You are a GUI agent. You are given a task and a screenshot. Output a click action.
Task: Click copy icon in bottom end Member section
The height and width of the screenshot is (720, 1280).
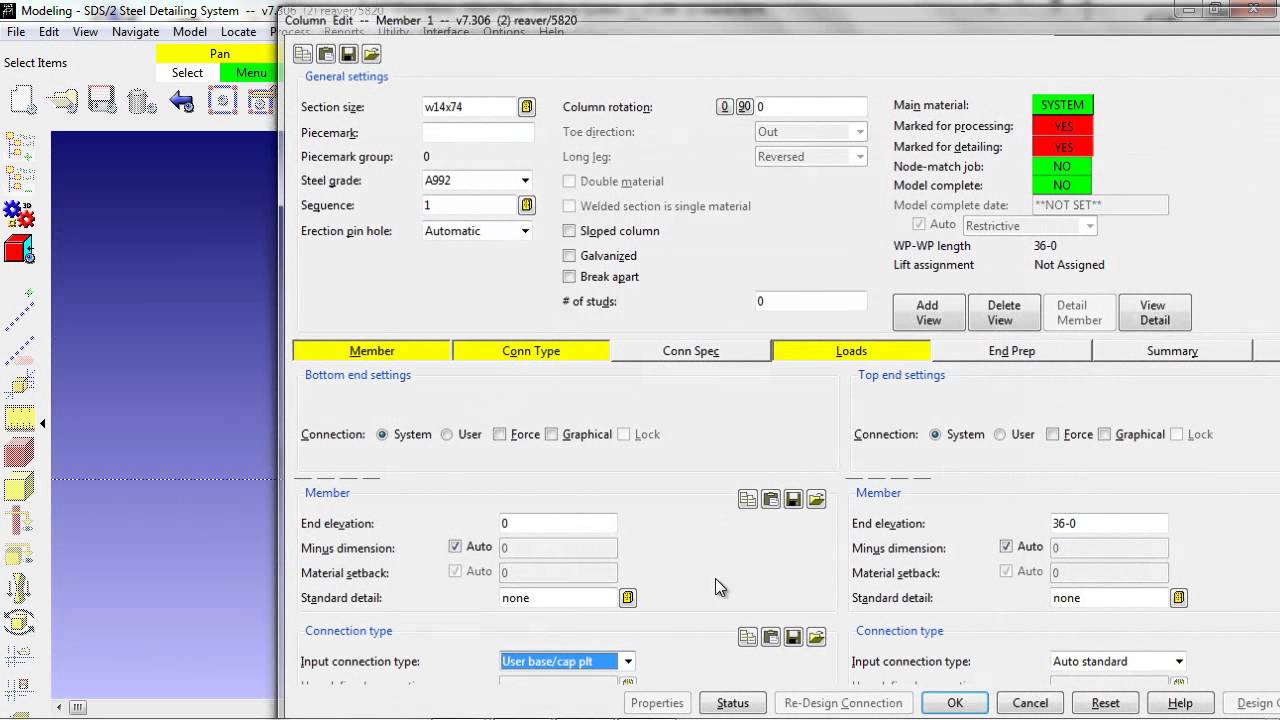[748, 499]
